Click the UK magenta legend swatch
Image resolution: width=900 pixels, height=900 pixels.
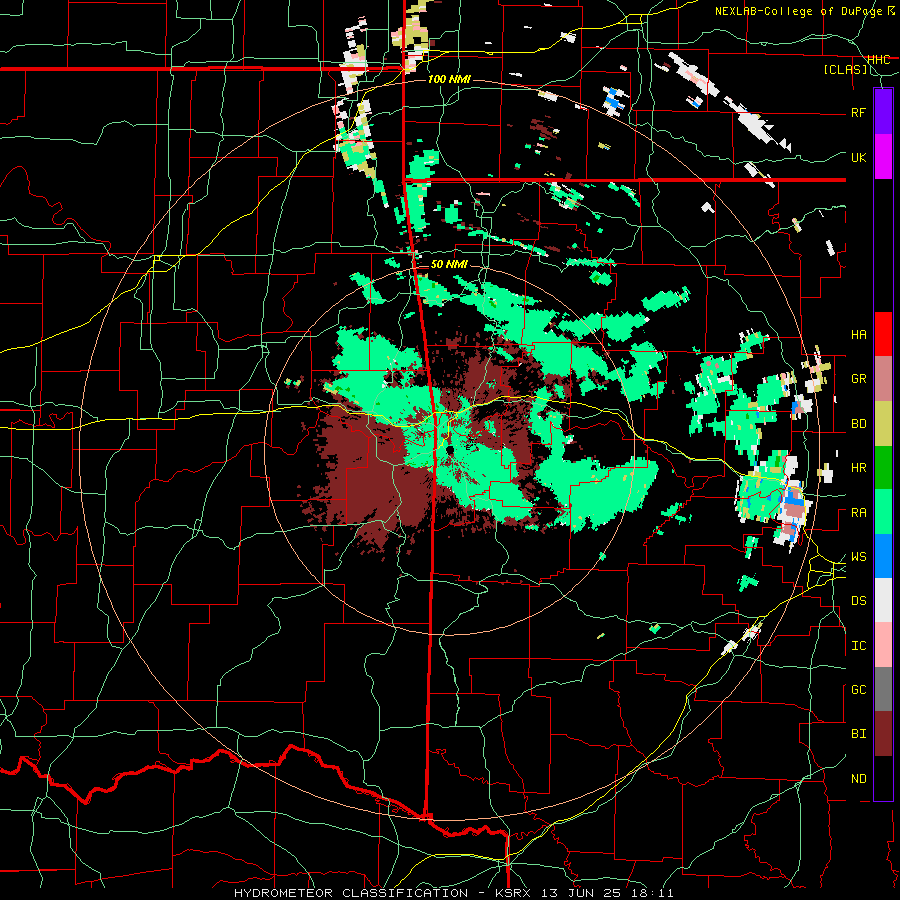883,157
